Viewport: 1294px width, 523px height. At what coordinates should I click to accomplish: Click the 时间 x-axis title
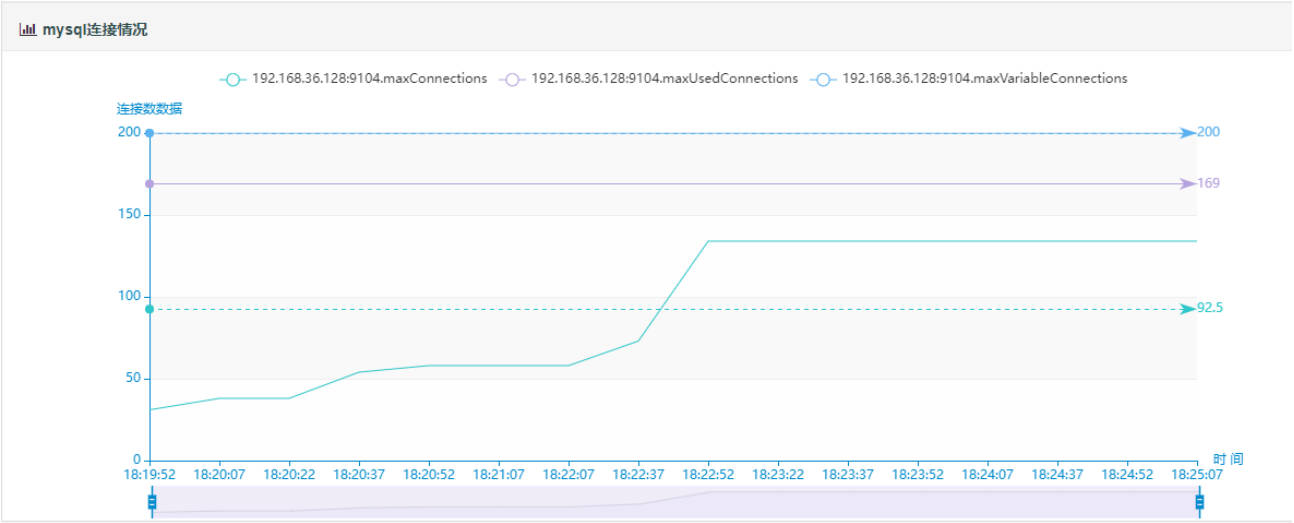pyautogui.click(x=1228, y=459)
